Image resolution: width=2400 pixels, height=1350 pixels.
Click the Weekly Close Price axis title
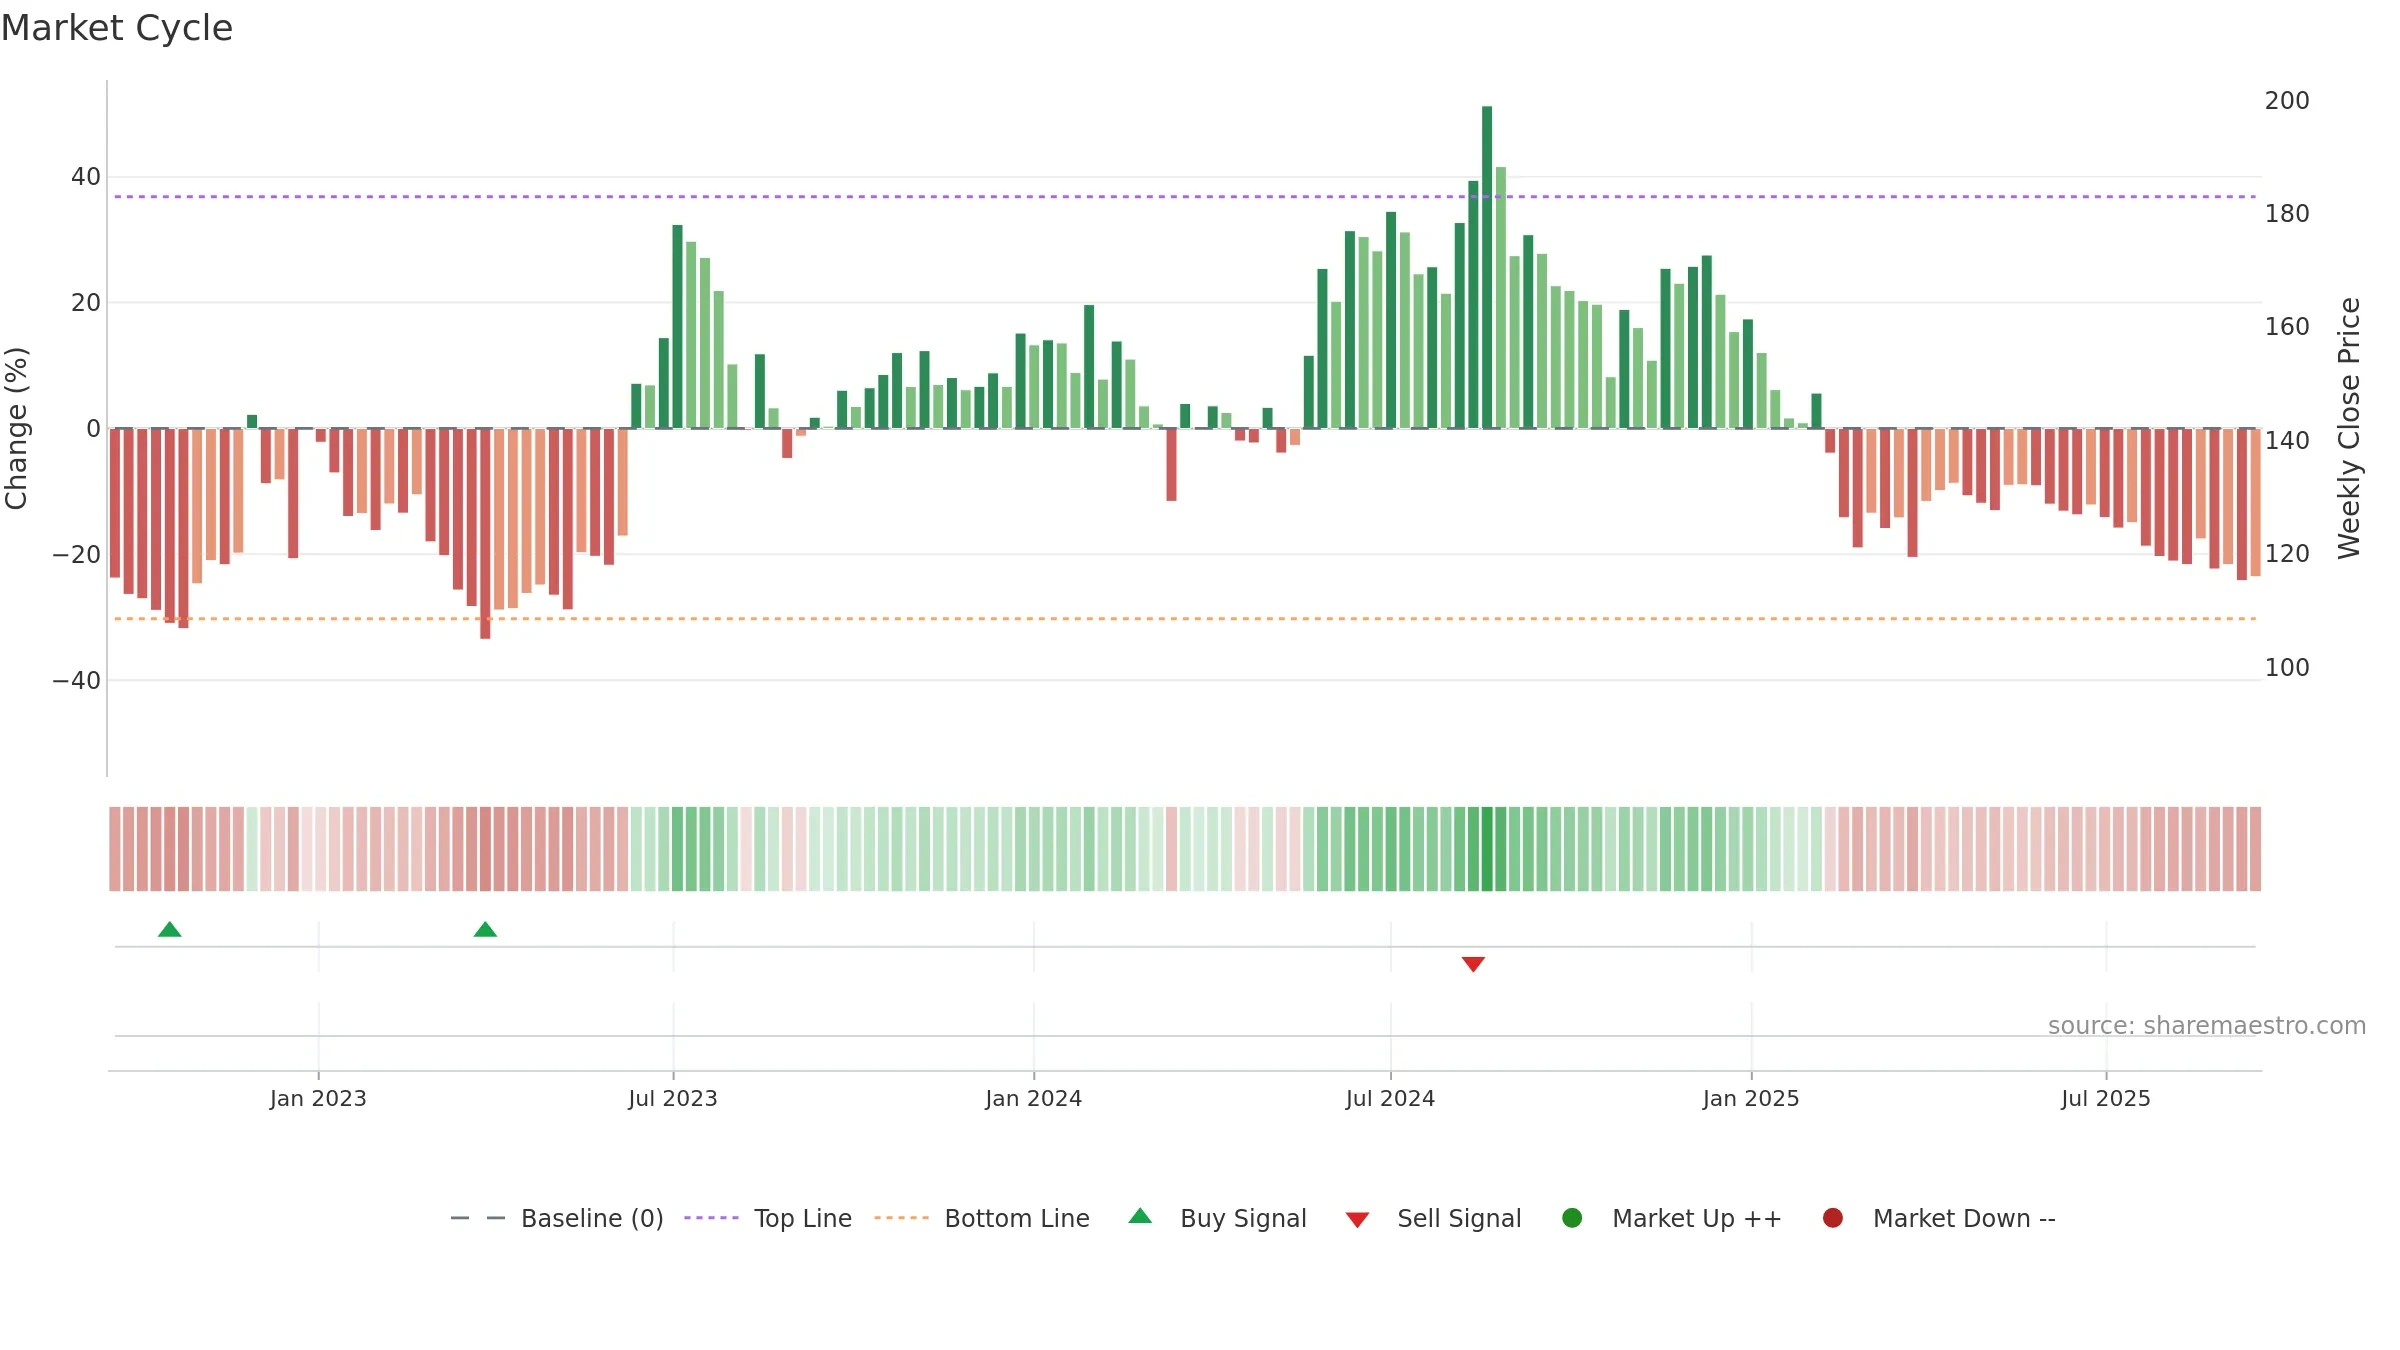click(x=2349, y=428)
